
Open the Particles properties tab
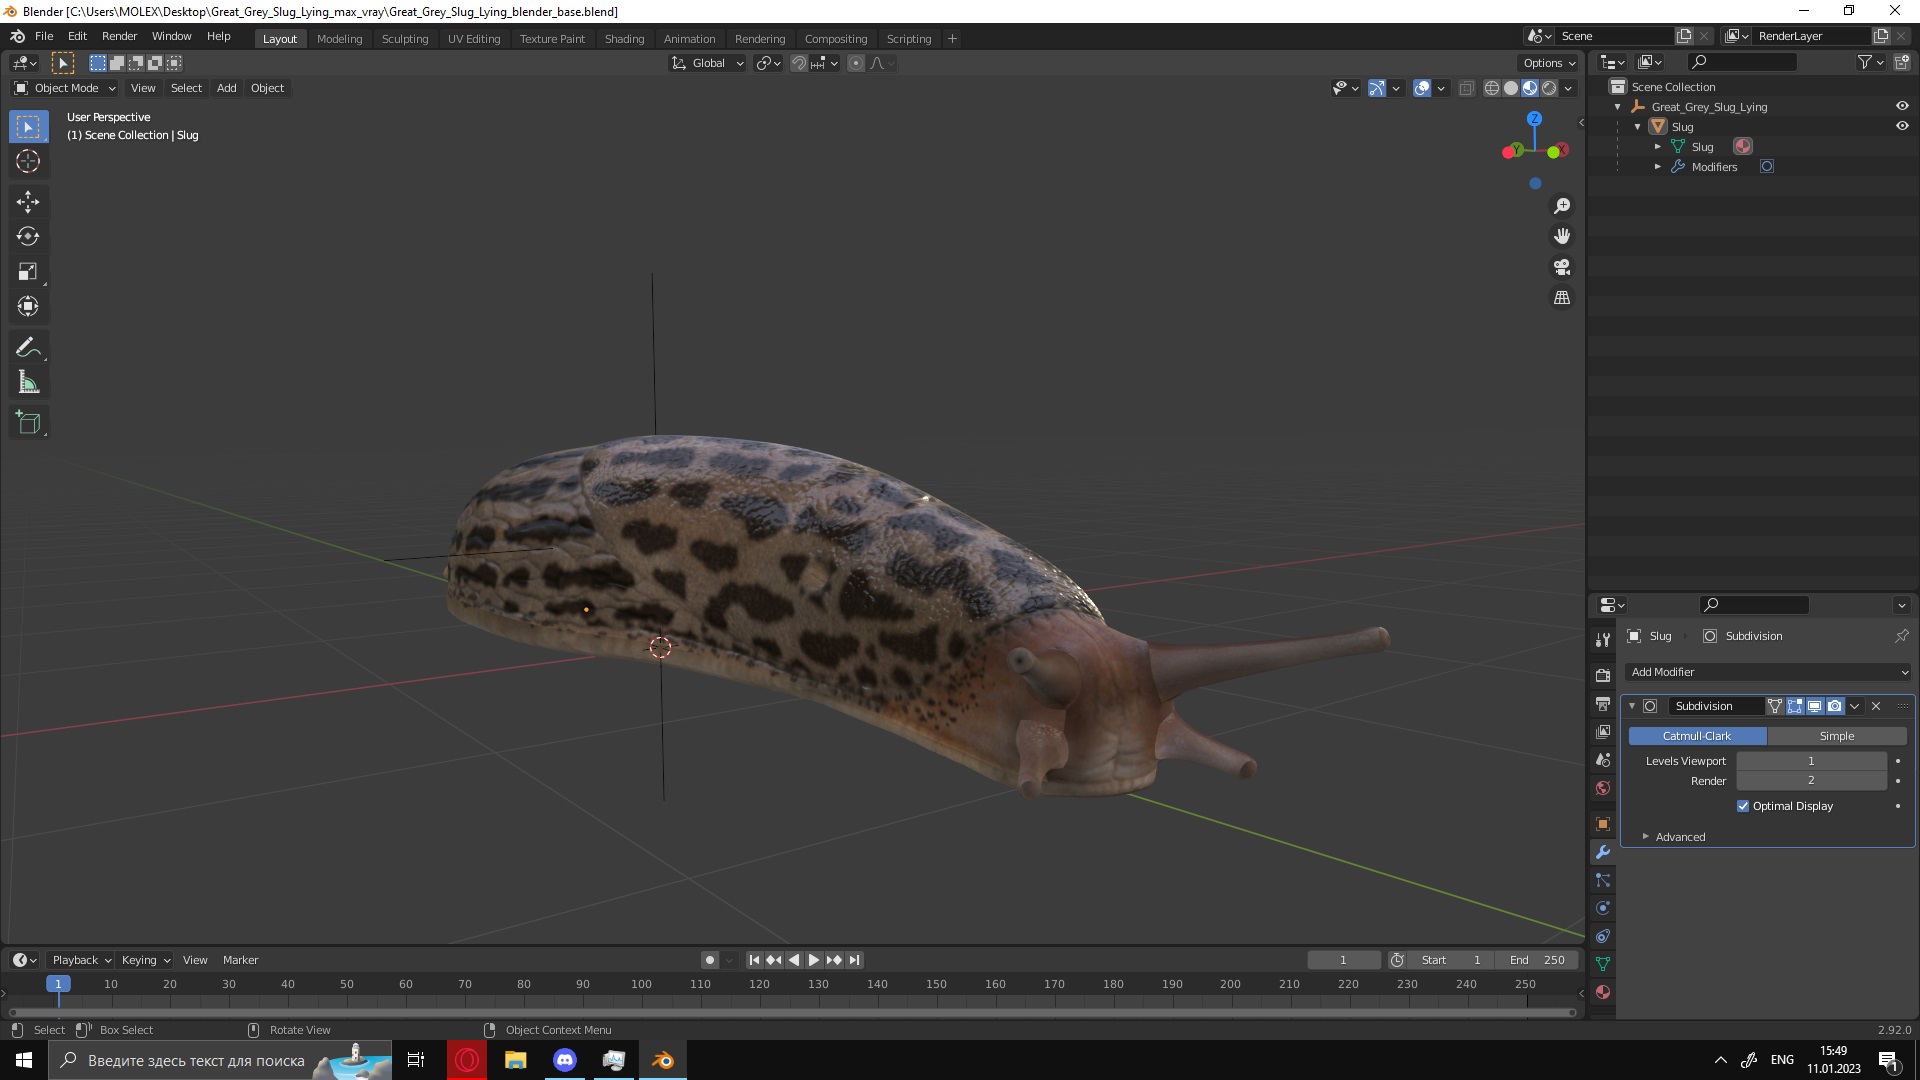click(1603, 880)
